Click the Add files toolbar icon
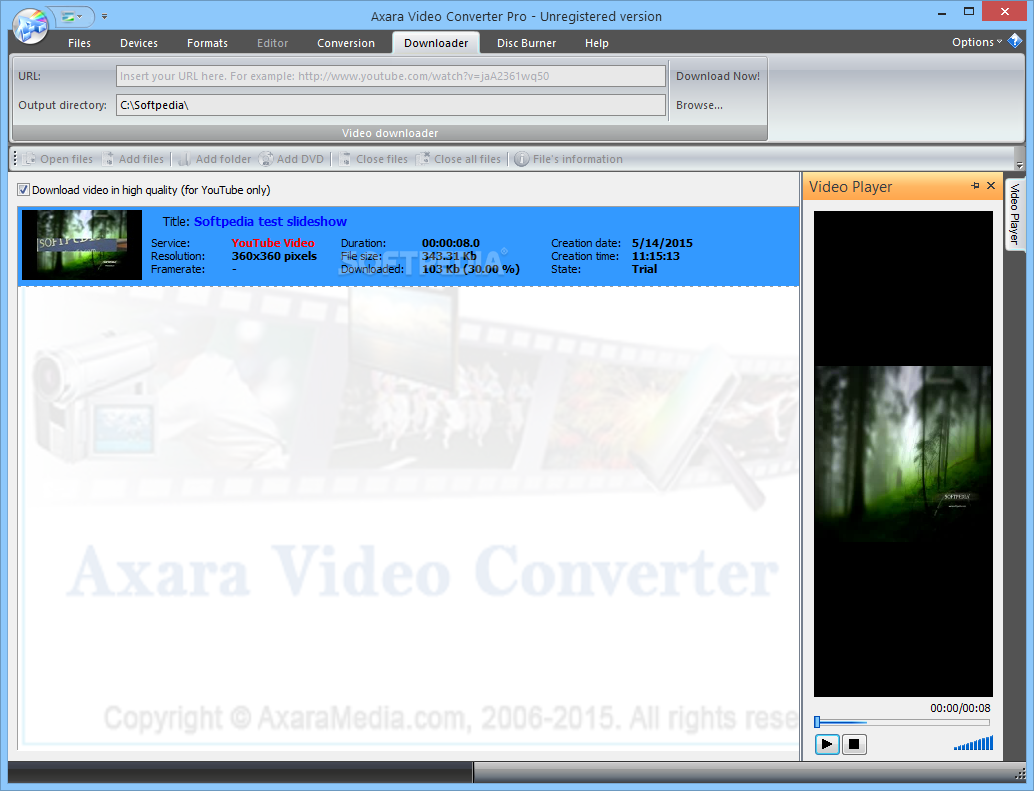The image size is (1034, 791). pyautogui.click(x=109, y=159)
